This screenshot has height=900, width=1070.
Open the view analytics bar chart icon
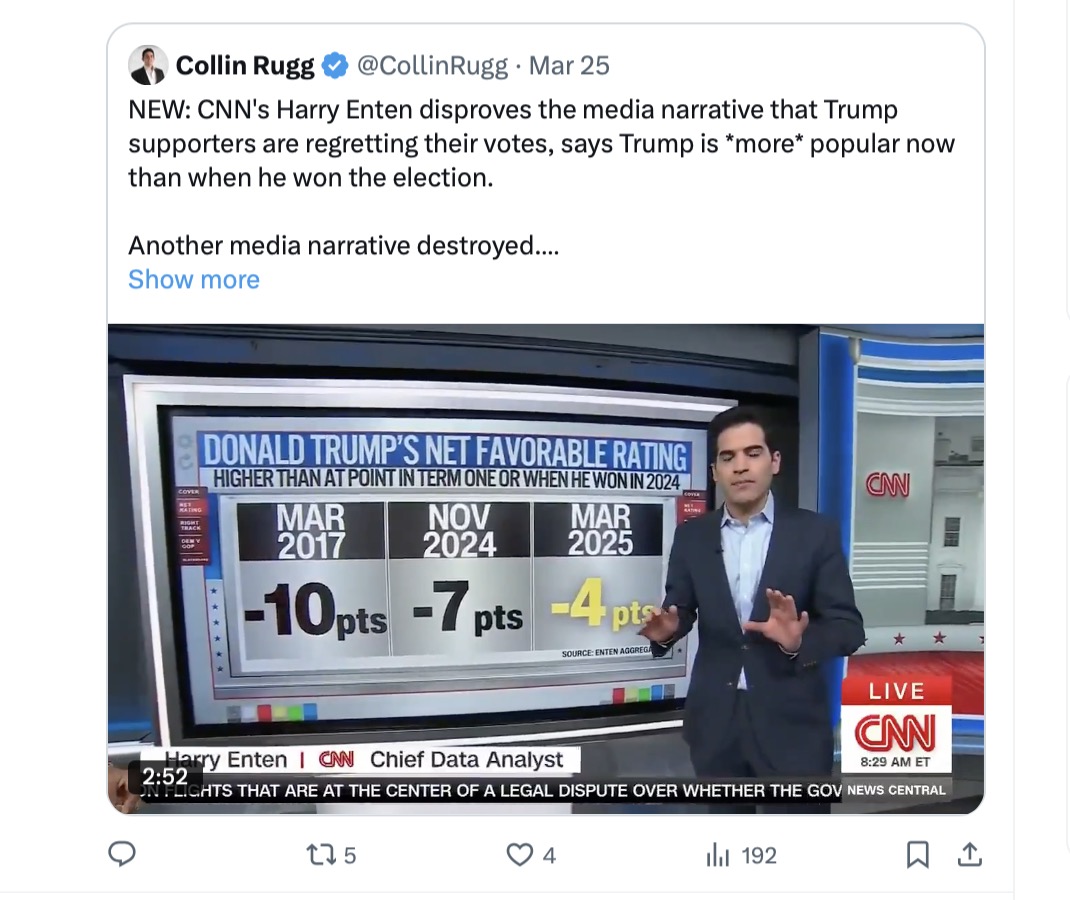pyautogui.click(x=717, y=855)
